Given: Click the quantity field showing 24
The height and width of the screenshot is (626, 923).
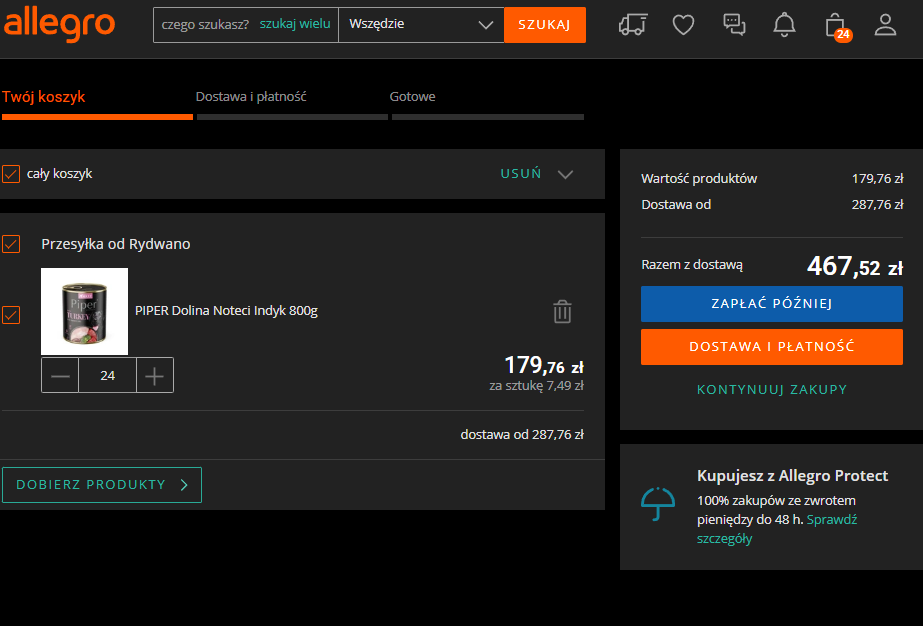Looking at the screenshot, I should 107,375.
